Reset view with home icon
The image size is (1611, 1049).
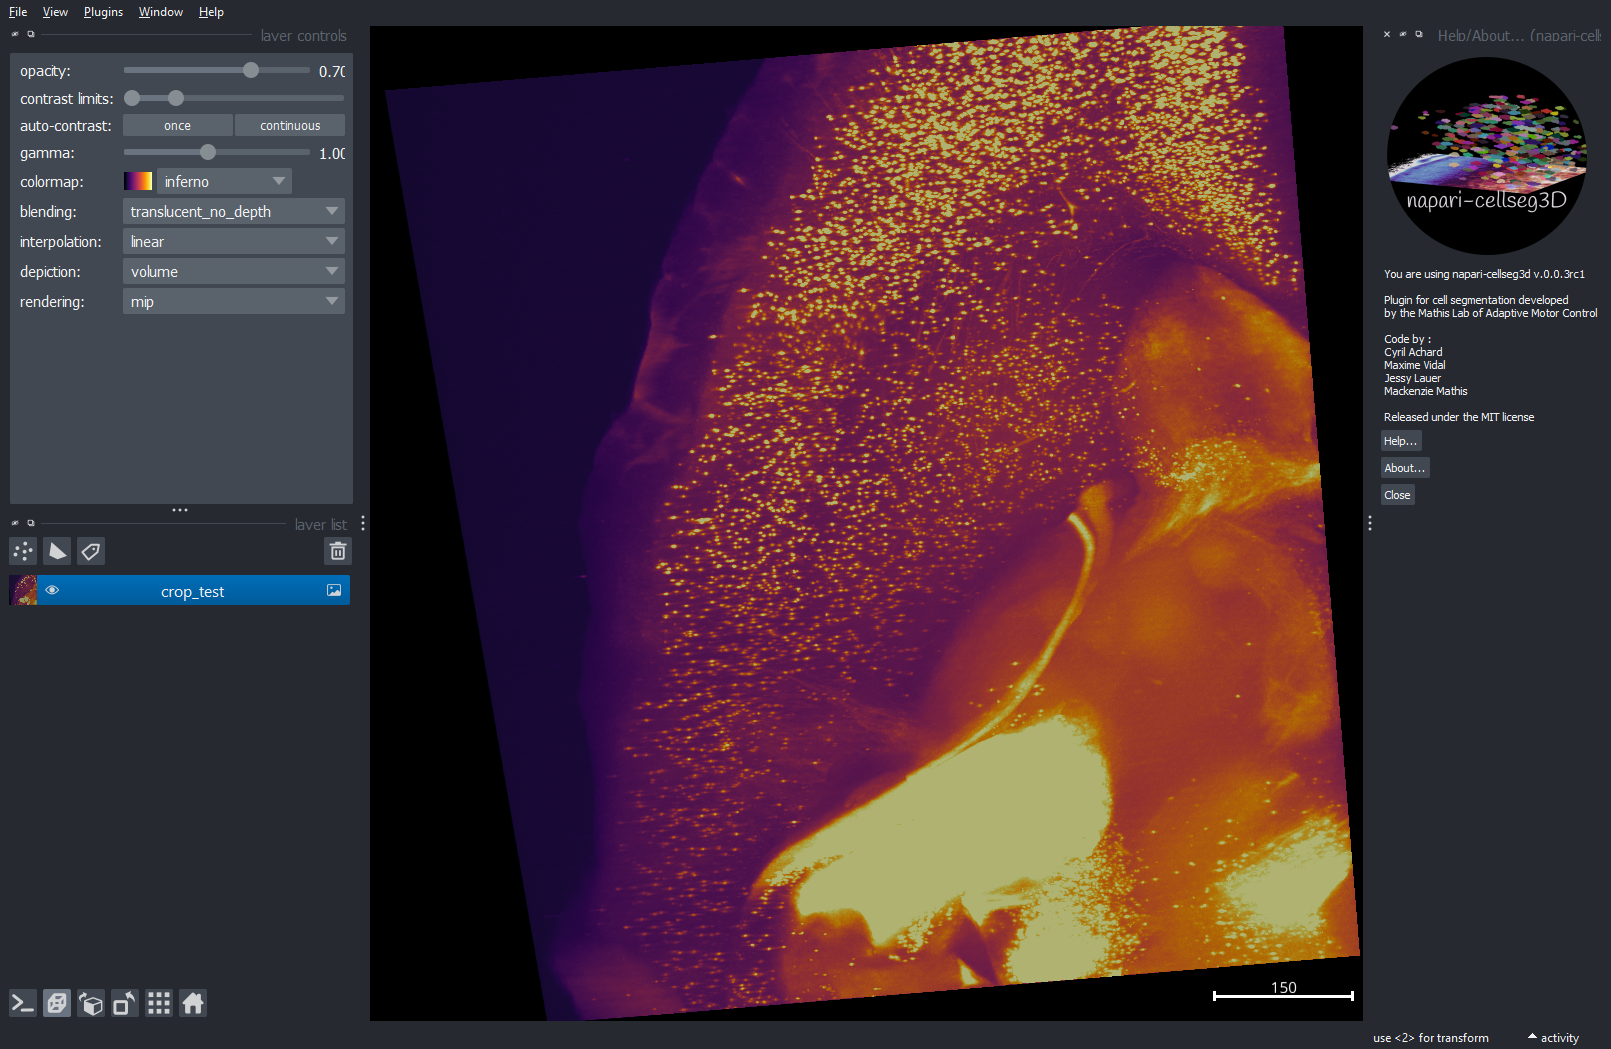coord(193,1003)
